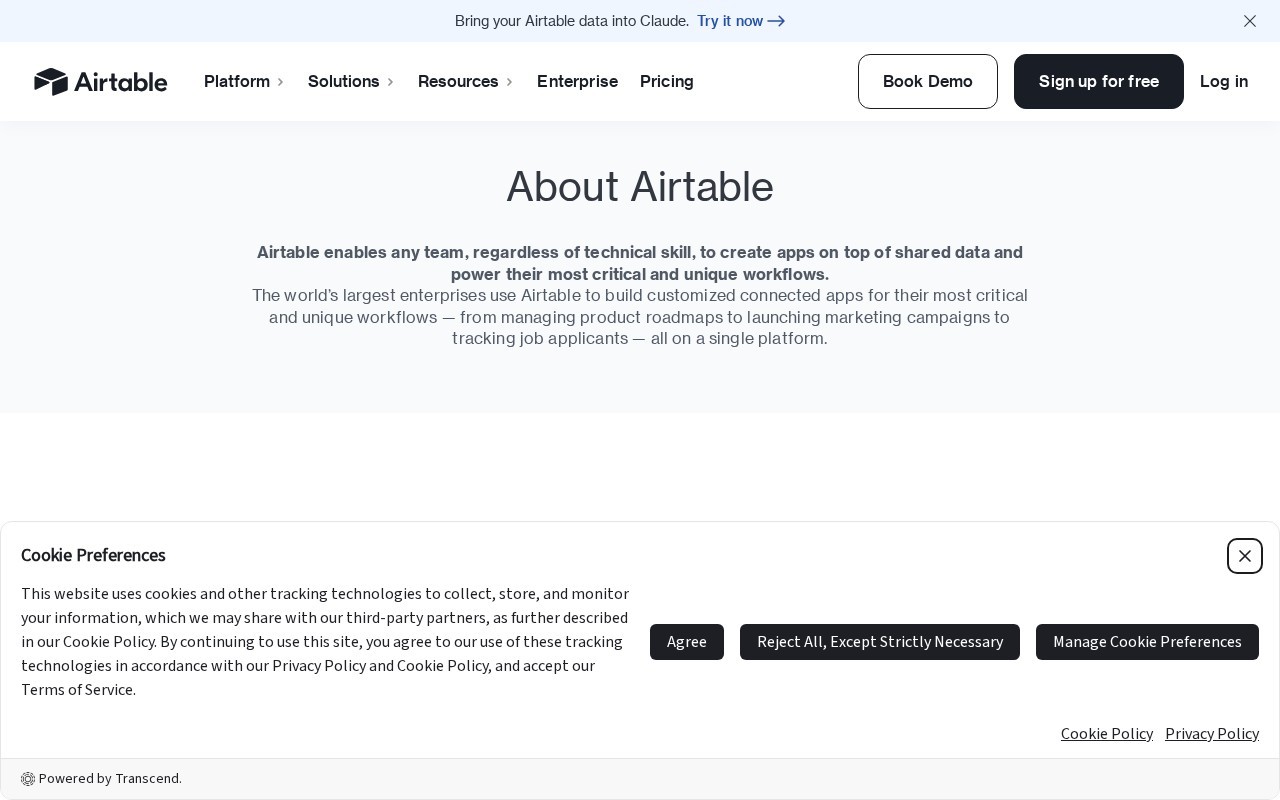Click the About Airtable heading
The height and width of the screenshot is (800, 1280).
pos(640,187)
